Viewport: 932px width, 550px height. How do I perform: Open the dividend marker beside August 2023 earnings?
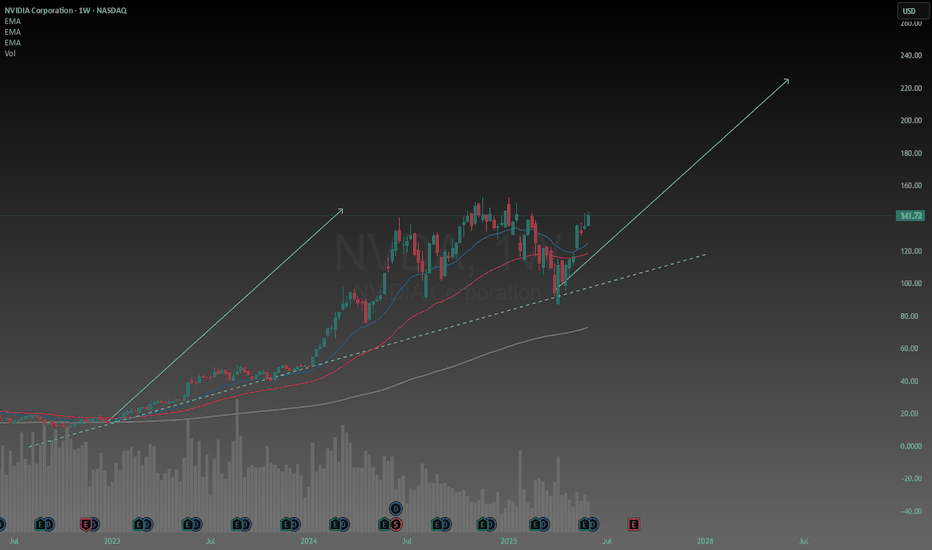(245, 524)
